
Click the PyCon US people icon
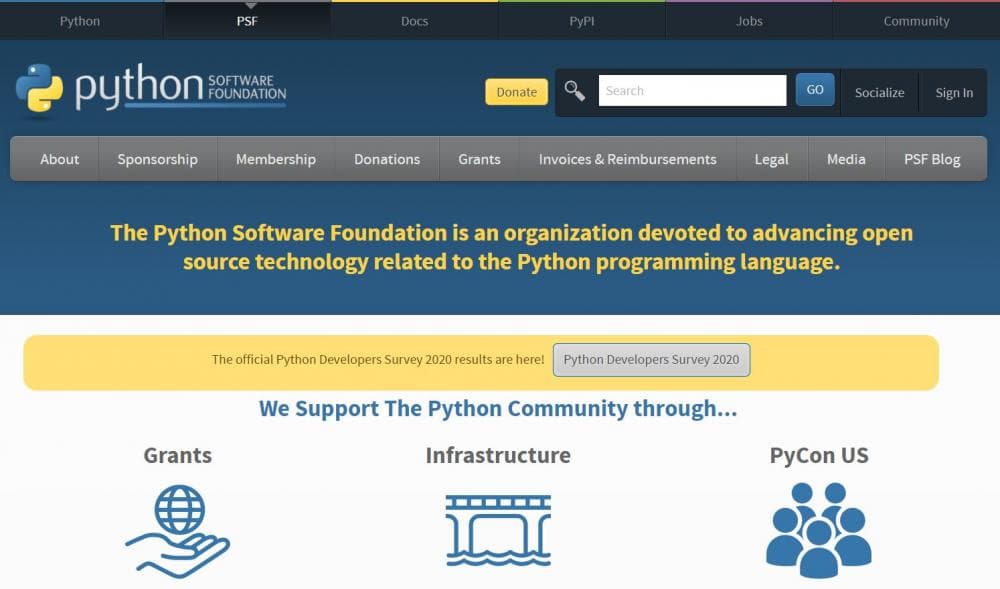click(818, 529)
